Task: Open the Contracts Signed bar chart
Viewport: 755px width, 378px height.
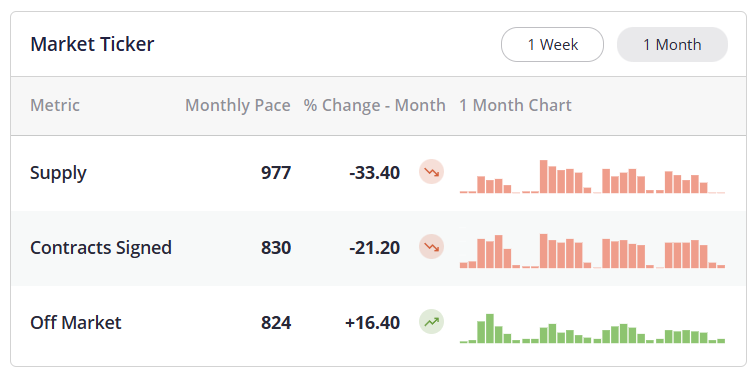Action: [592, 251]
